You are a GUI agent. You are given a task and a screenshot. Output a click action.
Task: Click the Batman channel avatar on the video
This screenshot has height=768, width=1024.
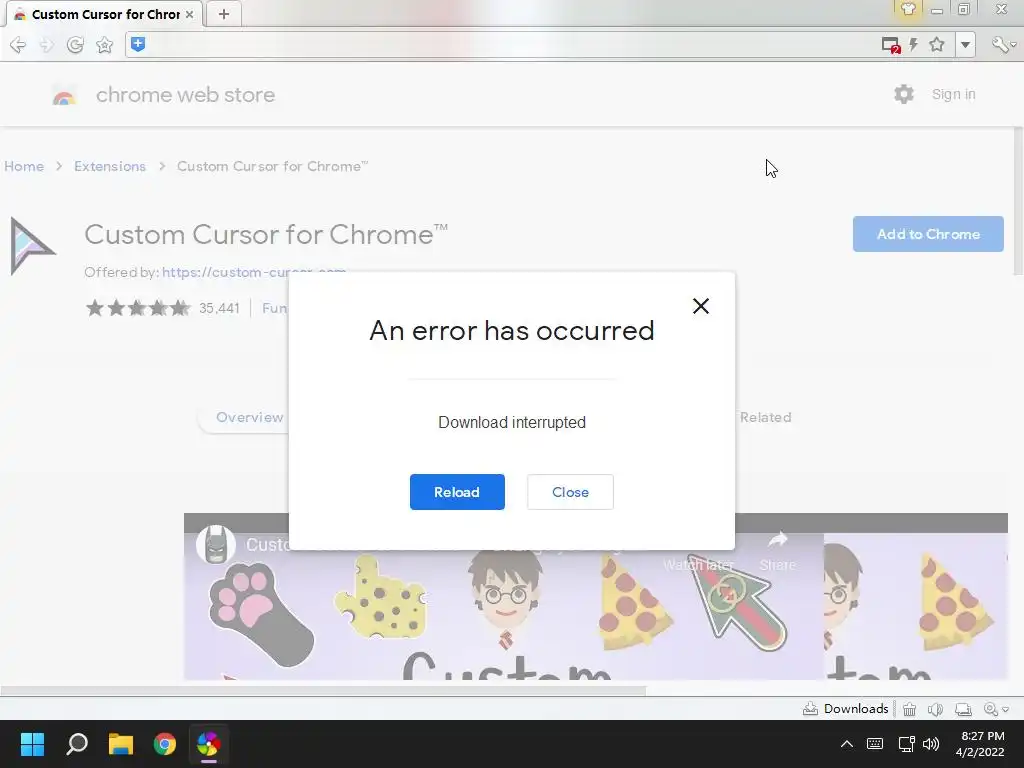click(216, 544)
